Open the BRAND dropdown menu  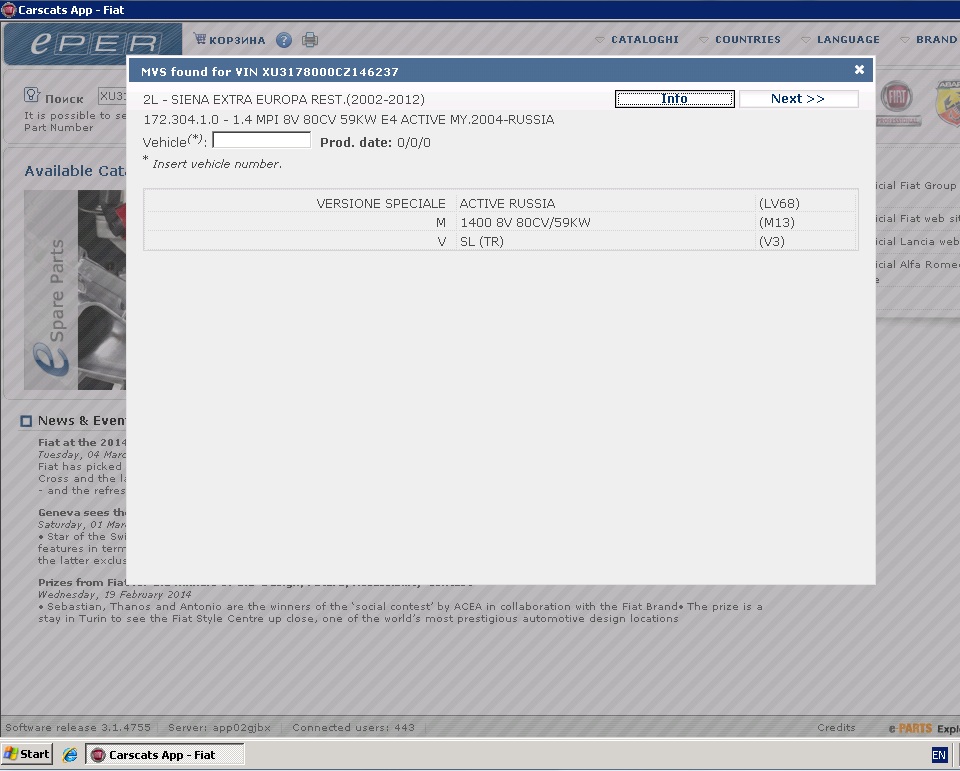click(x=929, y=40)
